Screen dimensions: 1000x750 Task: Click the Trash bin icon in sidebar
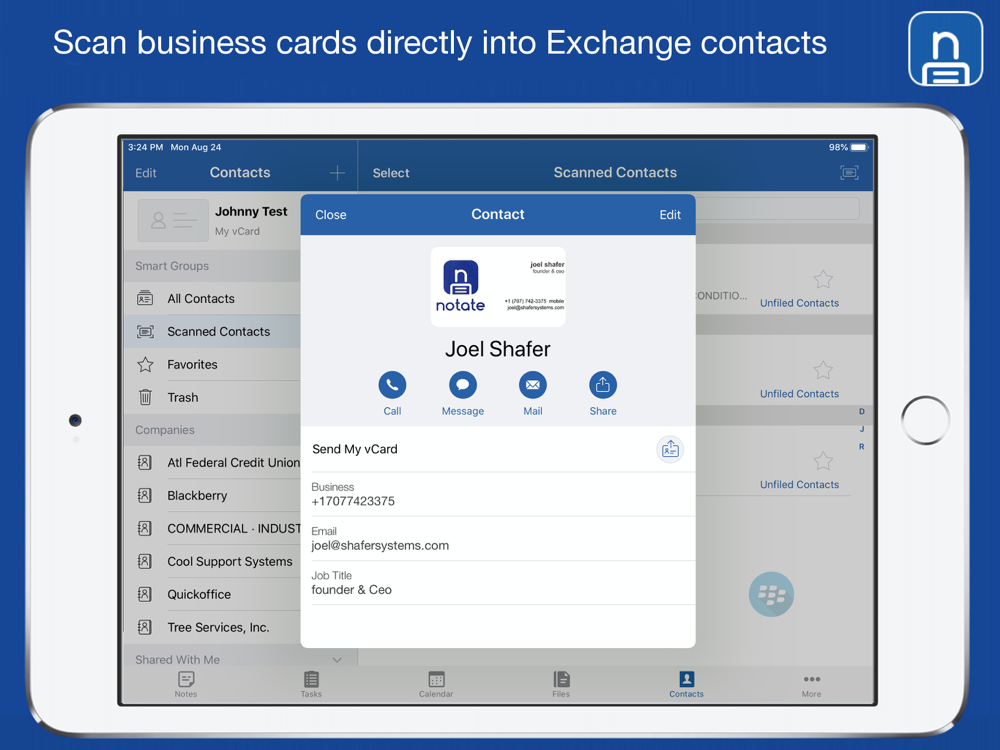coord(145,397)
